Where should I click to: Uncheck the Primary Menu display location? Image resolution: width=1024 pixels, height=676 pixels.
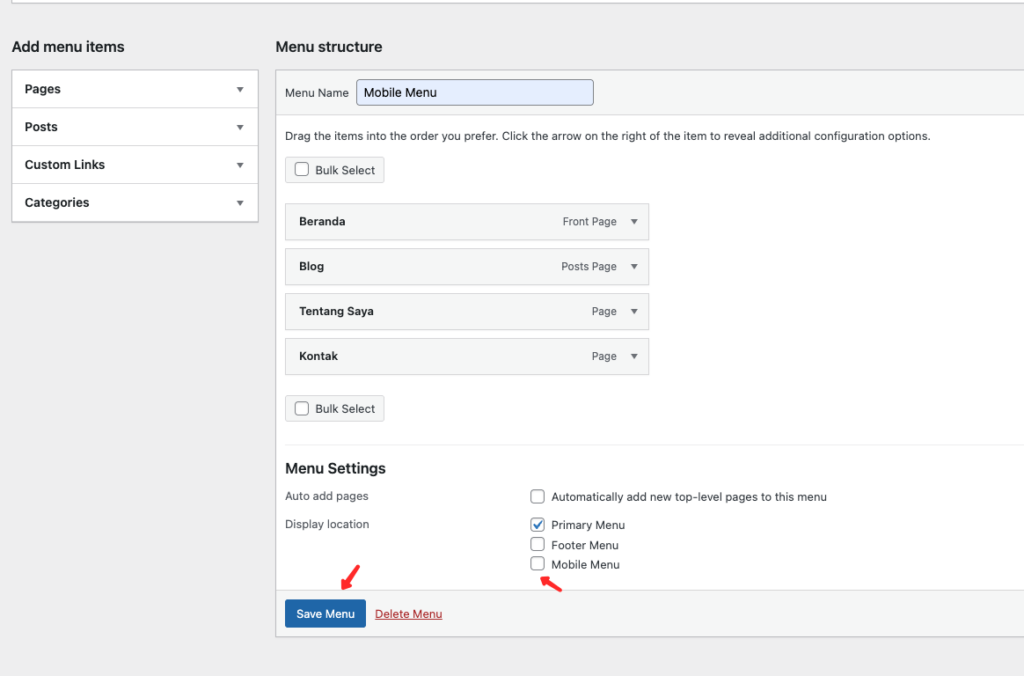[538, 525]
